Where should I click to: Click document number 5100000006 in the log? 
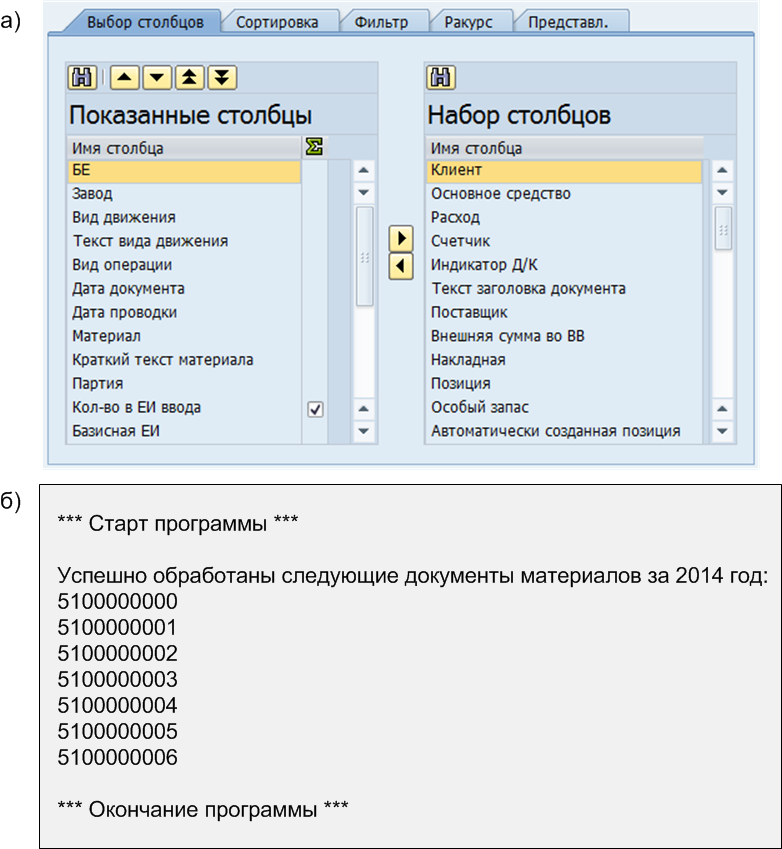tap(118, 757)
